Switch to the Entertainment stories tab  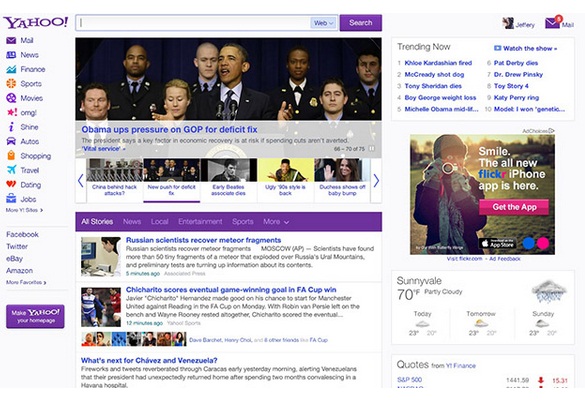click(200, 222)
